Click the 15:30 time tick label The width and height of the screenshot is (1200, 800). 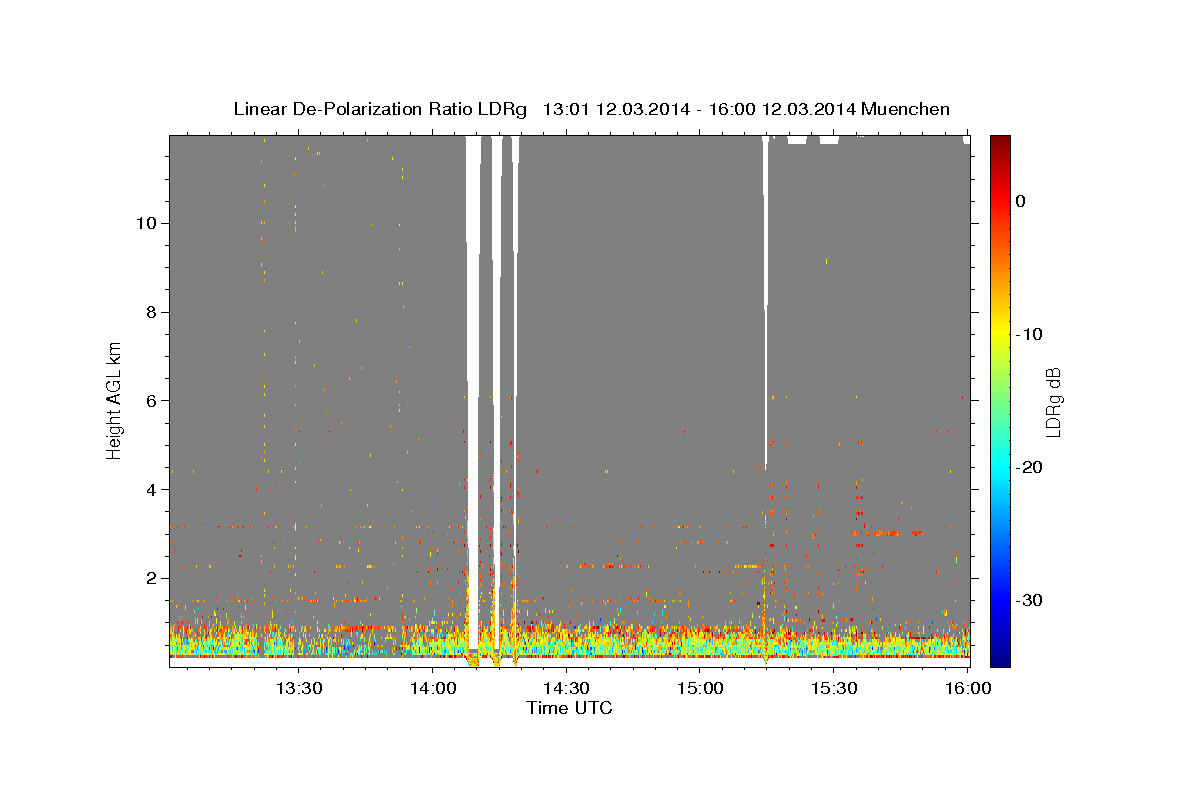(834, 688)
